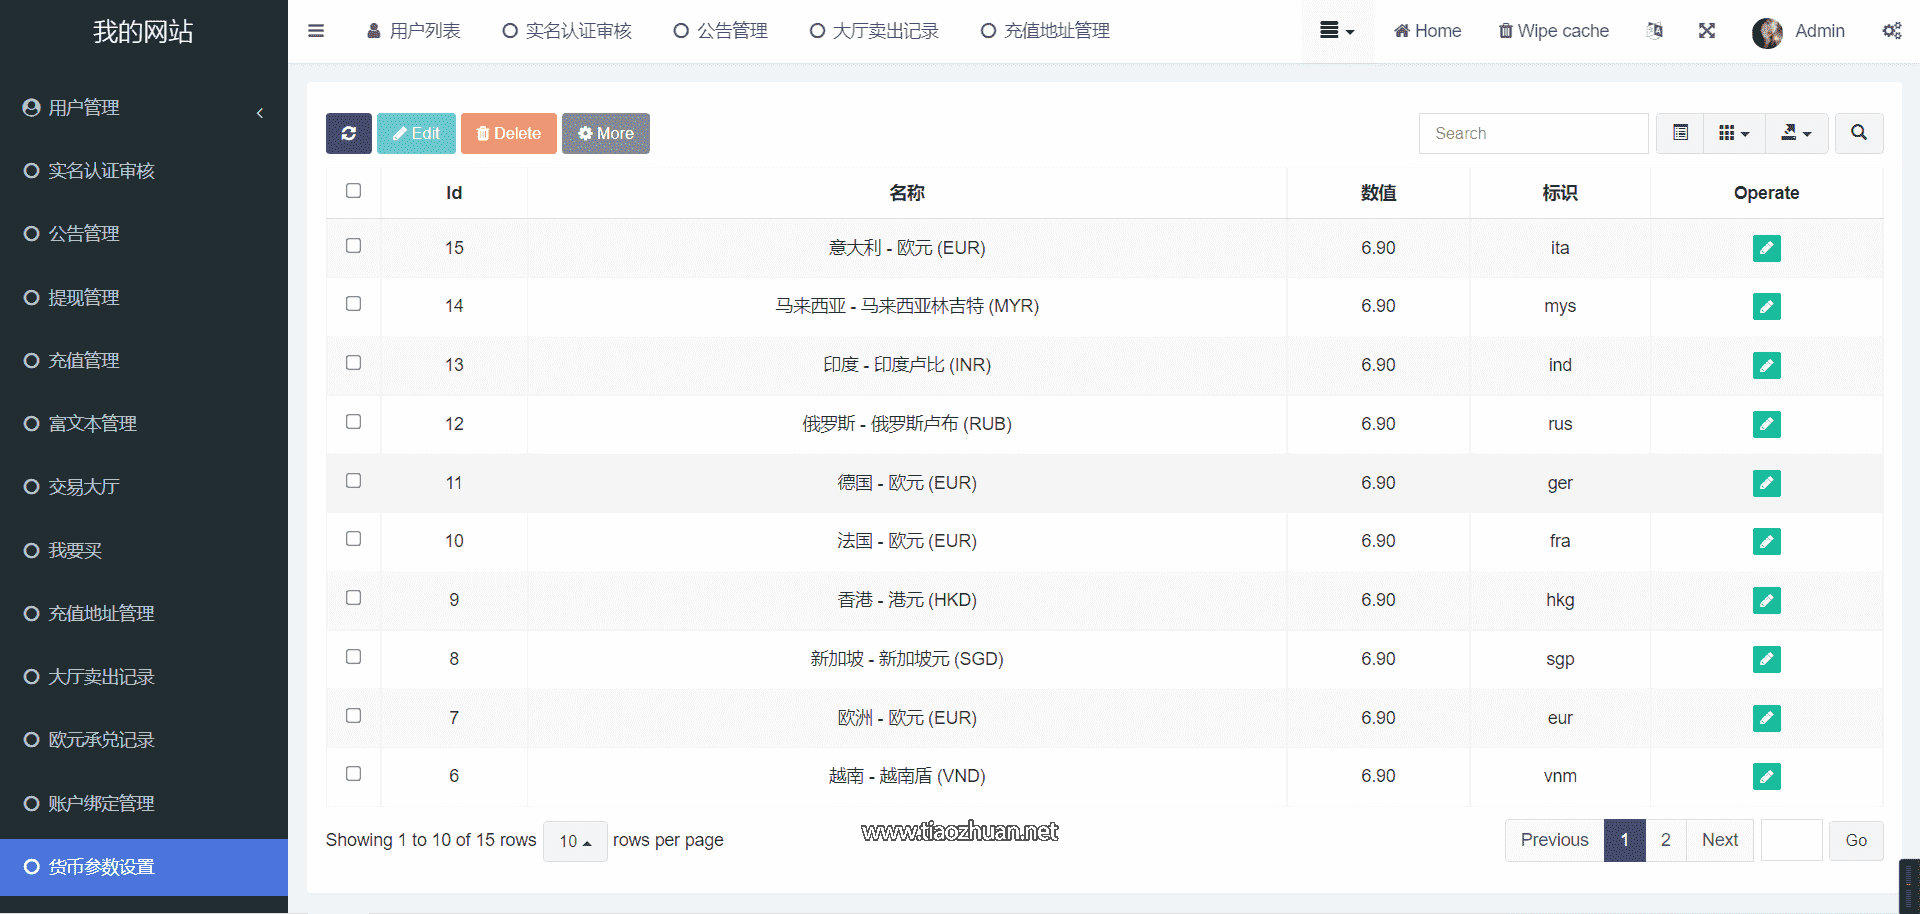
Task: Click the refresh table icon button
Action: pyautogui.click(x=348, y=133)
